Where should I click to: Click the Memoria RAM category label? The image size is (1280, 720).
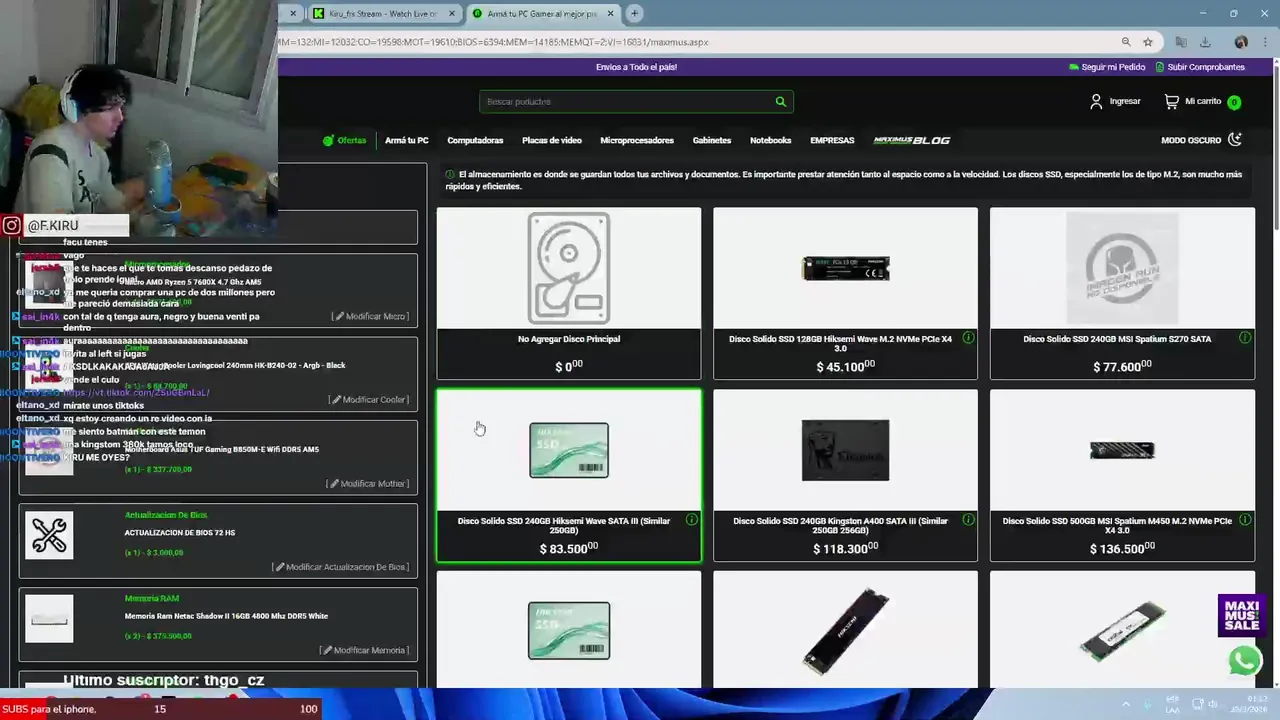(152, 598)
